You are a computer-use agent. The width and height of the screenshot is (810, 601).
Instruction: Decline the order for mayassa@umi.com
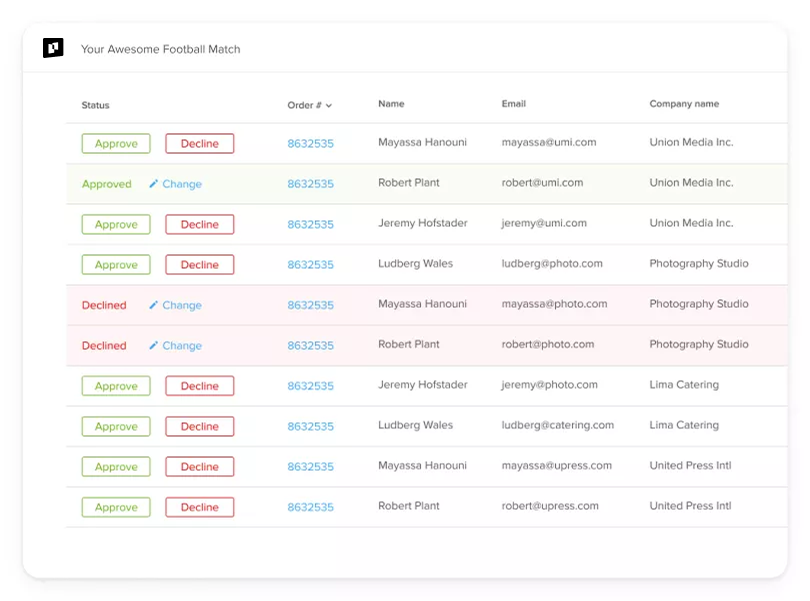pyautogui.click(x=199, y=144)
